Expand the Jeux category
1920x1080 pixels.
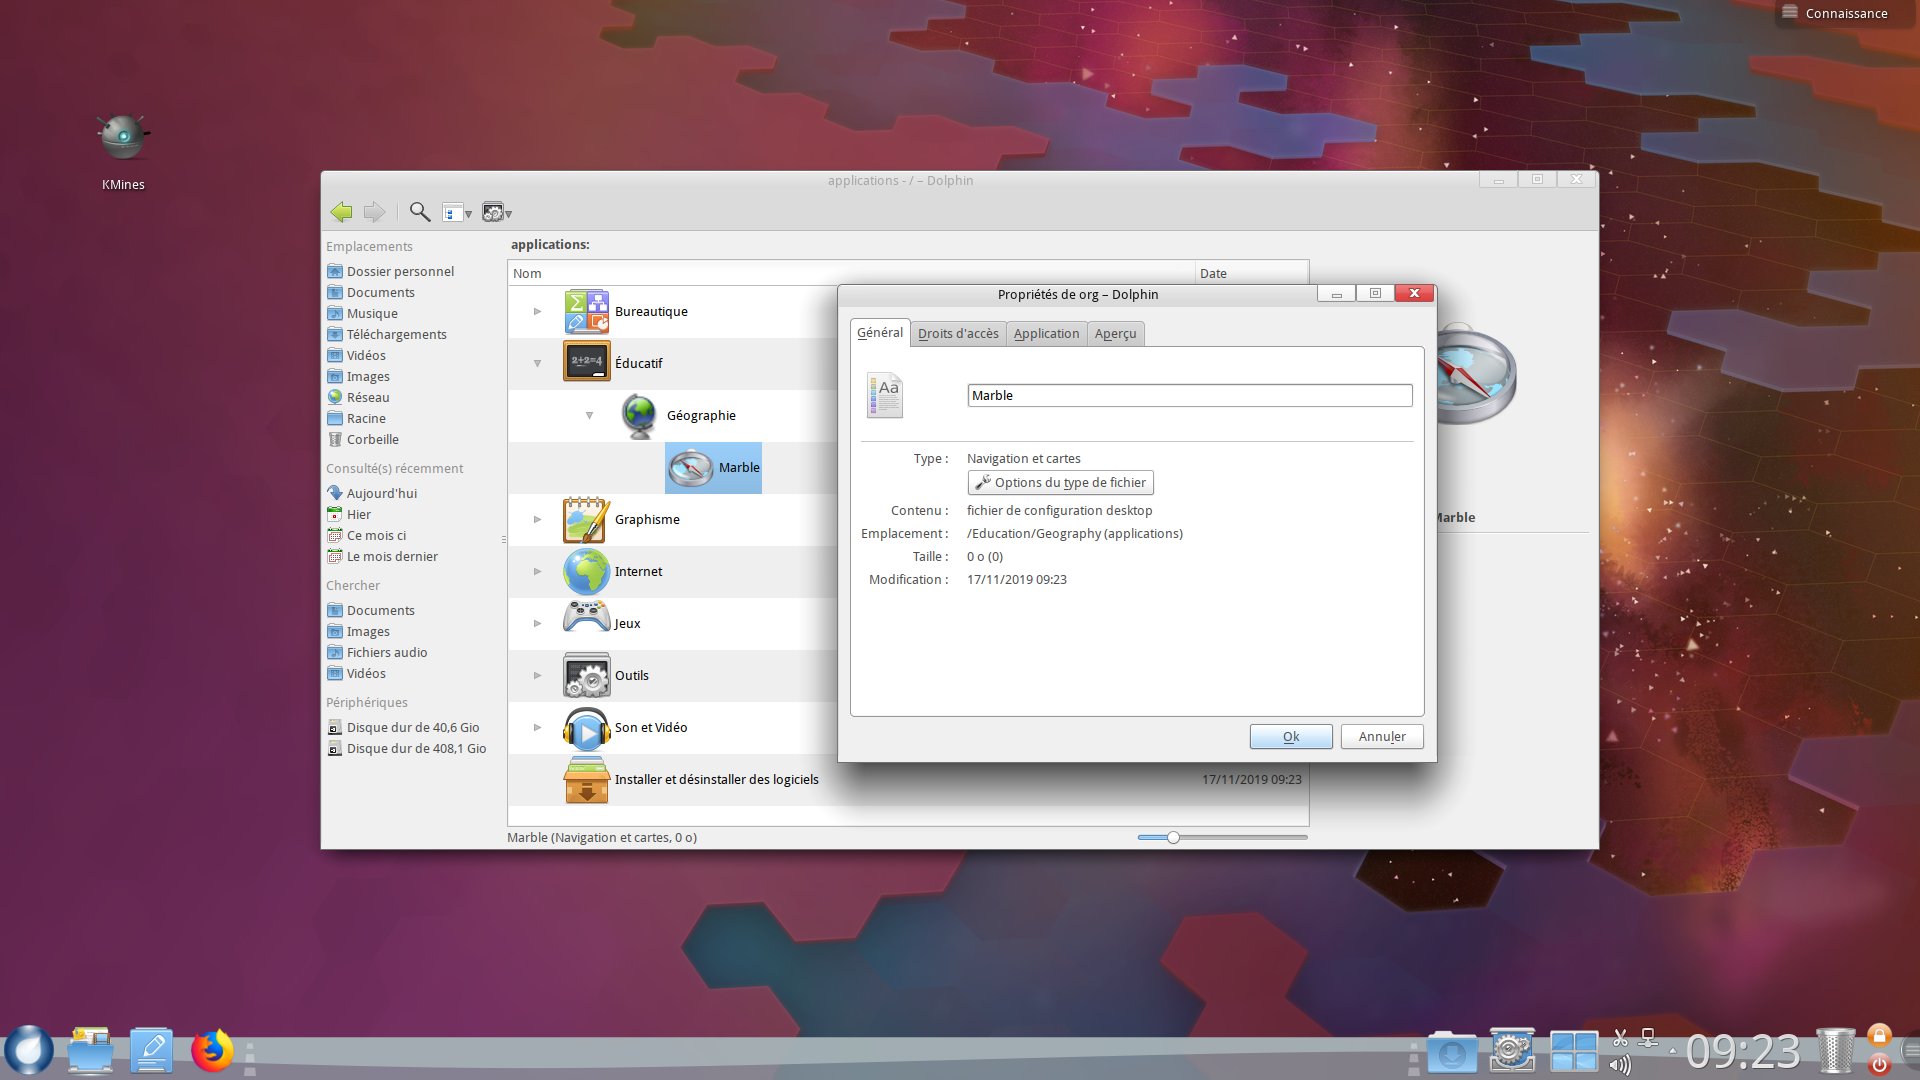(537, 624)
